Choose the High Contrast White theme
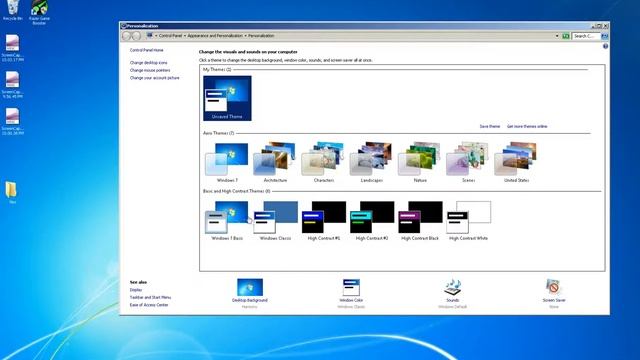This screenshot has width=640, height=360. pos(468,220)
